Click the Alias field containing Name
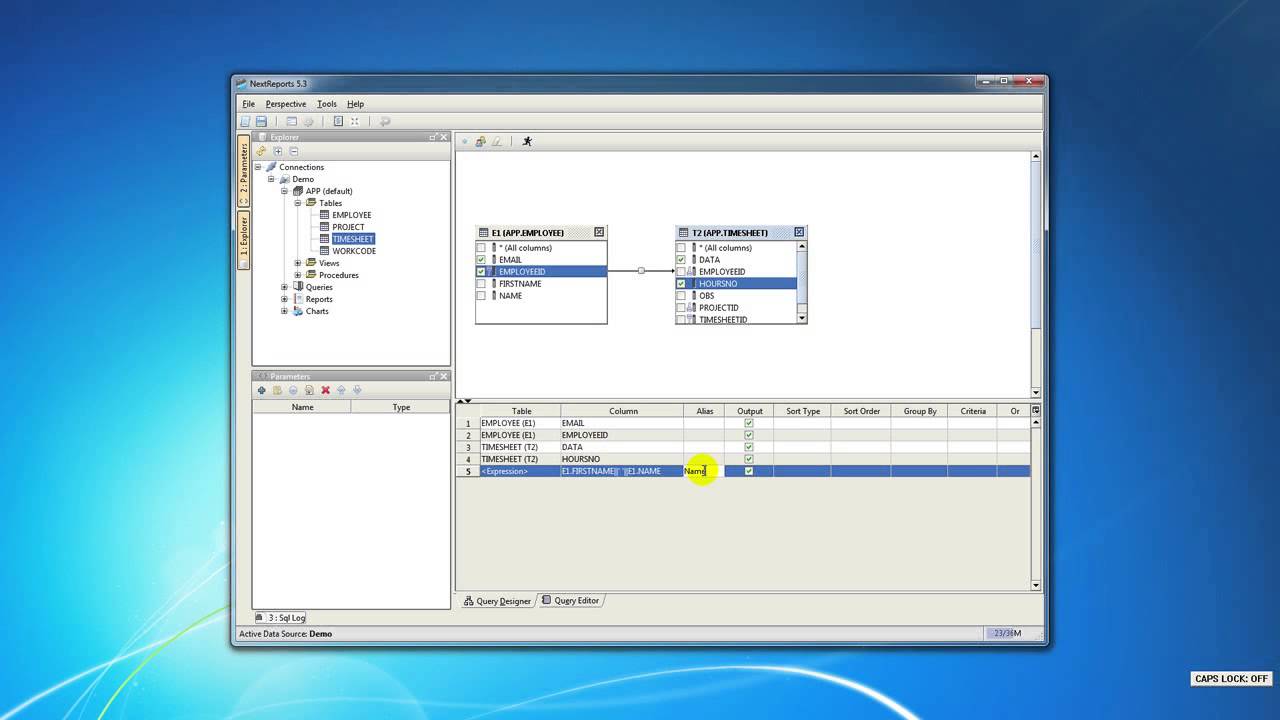1280x720 pixels. [x=704, y=471]
